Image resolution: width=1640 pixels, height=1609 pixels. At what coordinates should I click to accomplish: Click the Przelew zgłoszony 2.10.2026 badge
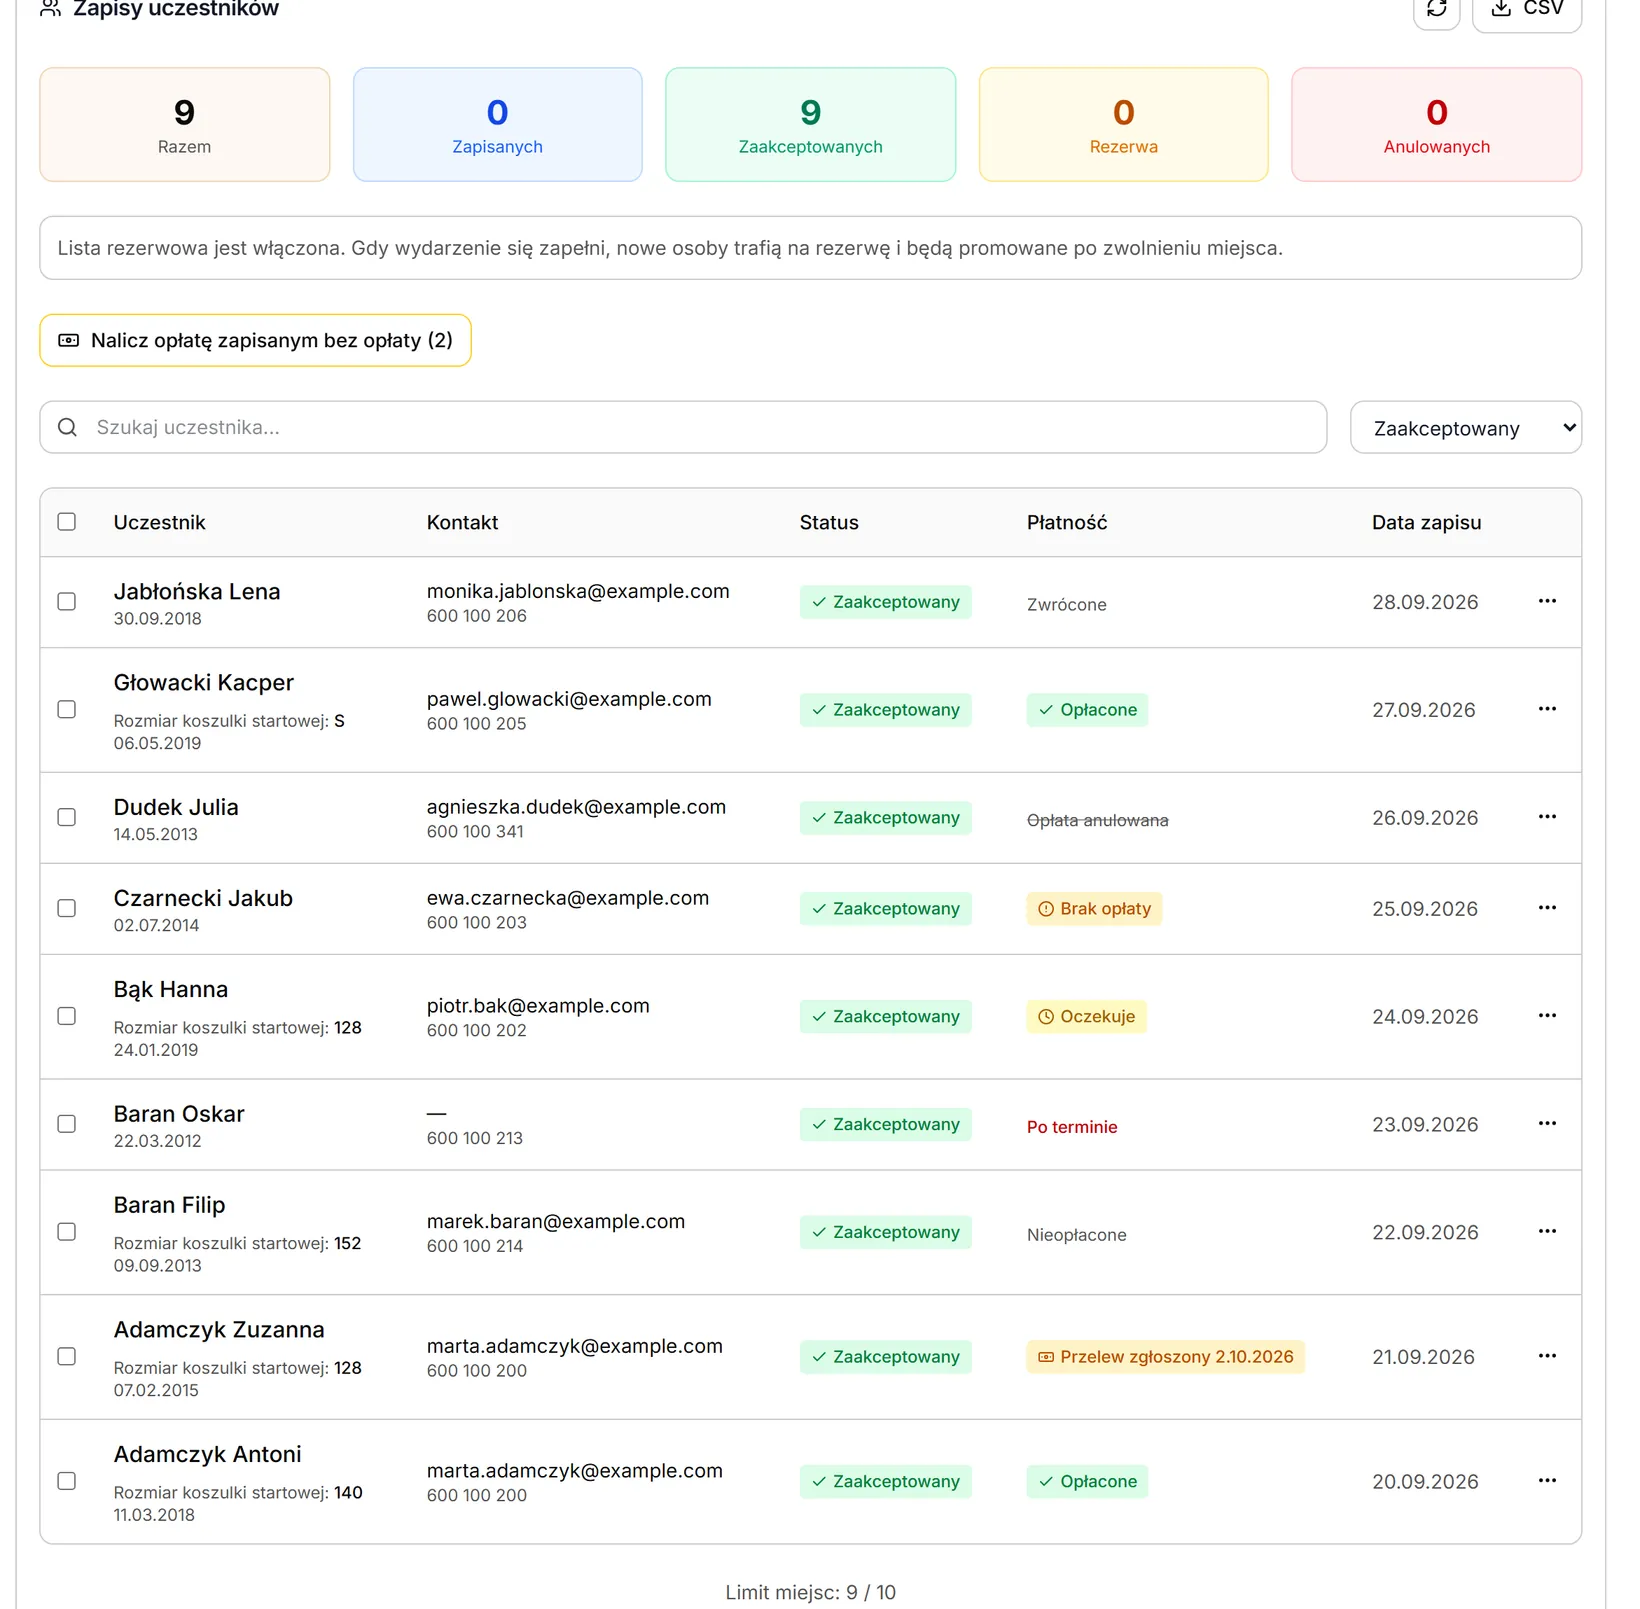pyautogui.click(x=1166, y=1357)
